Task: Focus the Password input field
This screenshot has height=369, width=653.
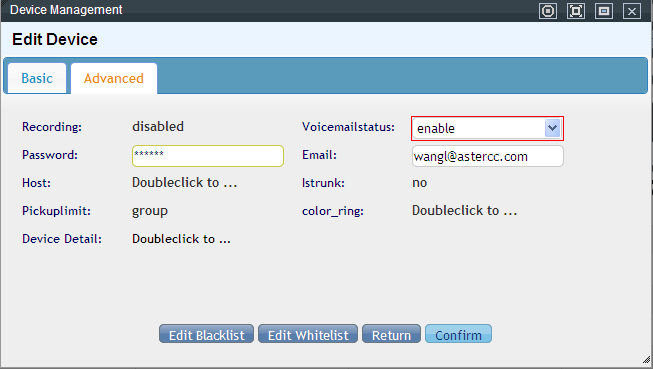Action: (208, 156)
